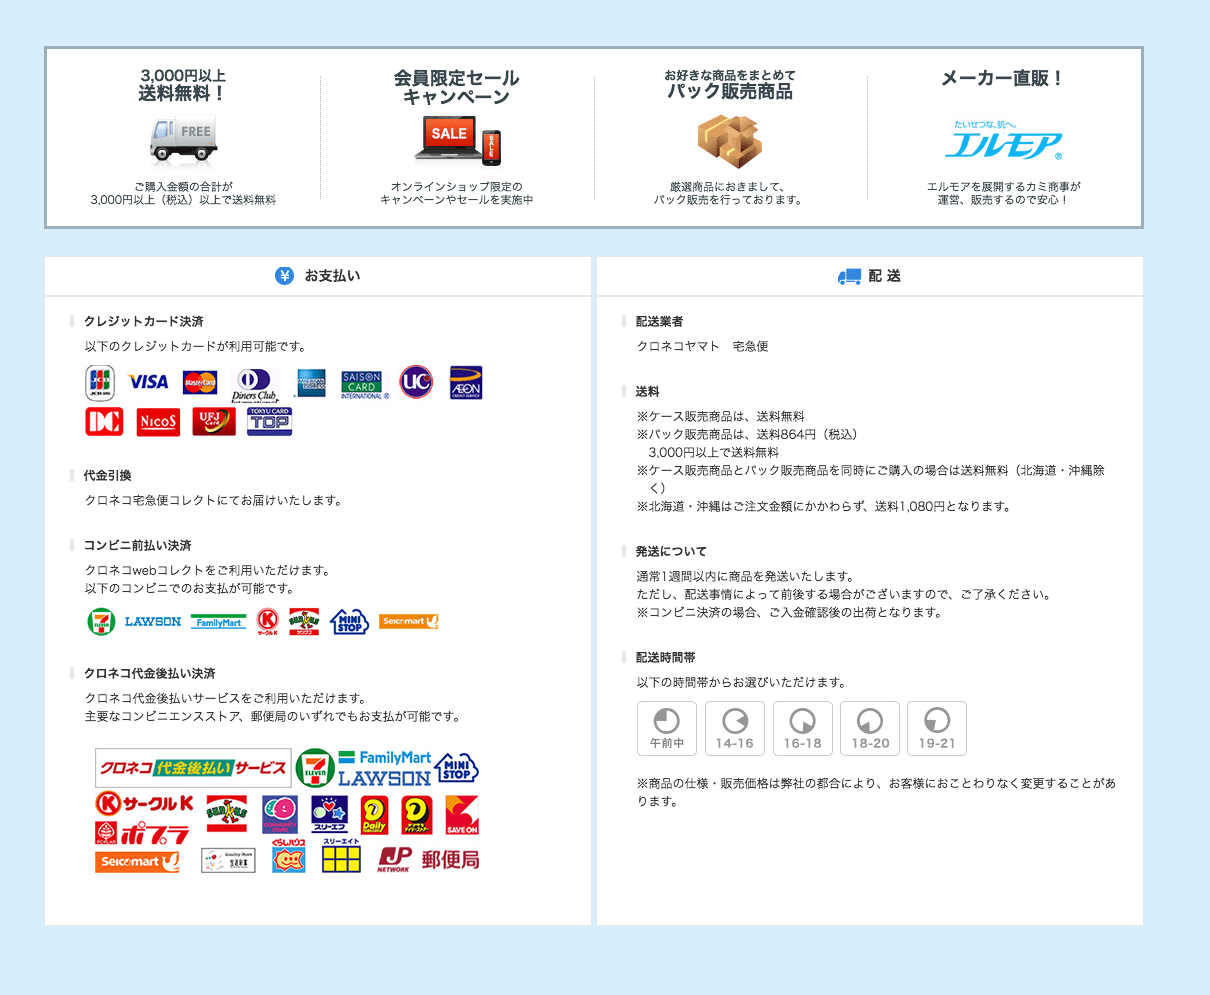
Task: Click the LAWSON logo
Action: pyautogui.click(x=152, y=621)
